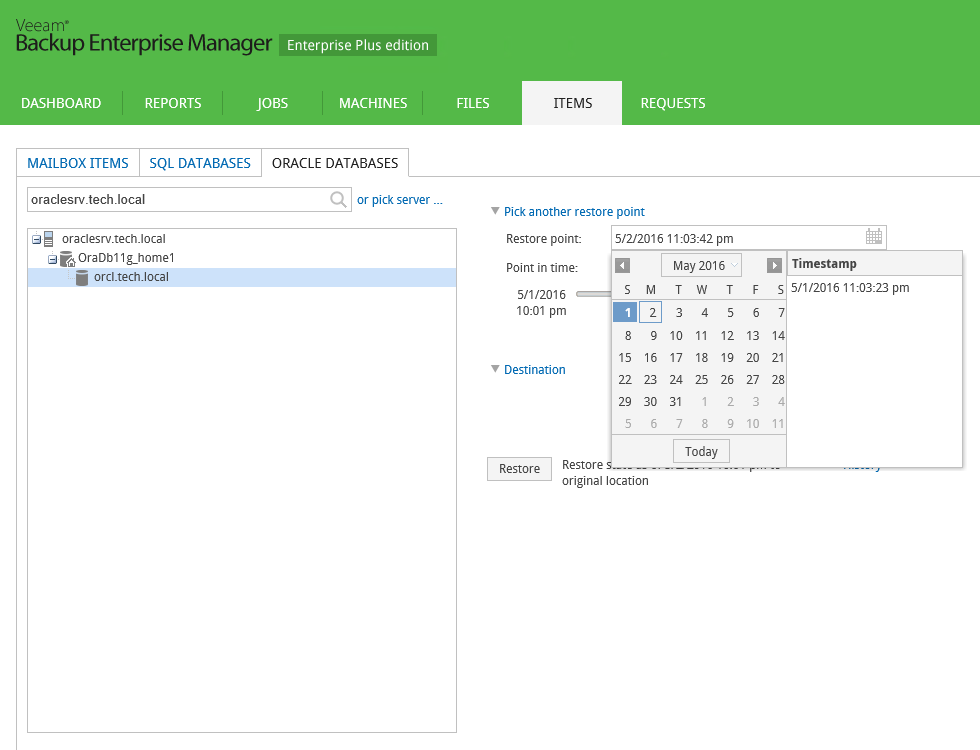Image resolution: width=980 pixels, height=750 pixels.
Task: Select May 16 in the calendar
Action: click(x=651, y=358)
